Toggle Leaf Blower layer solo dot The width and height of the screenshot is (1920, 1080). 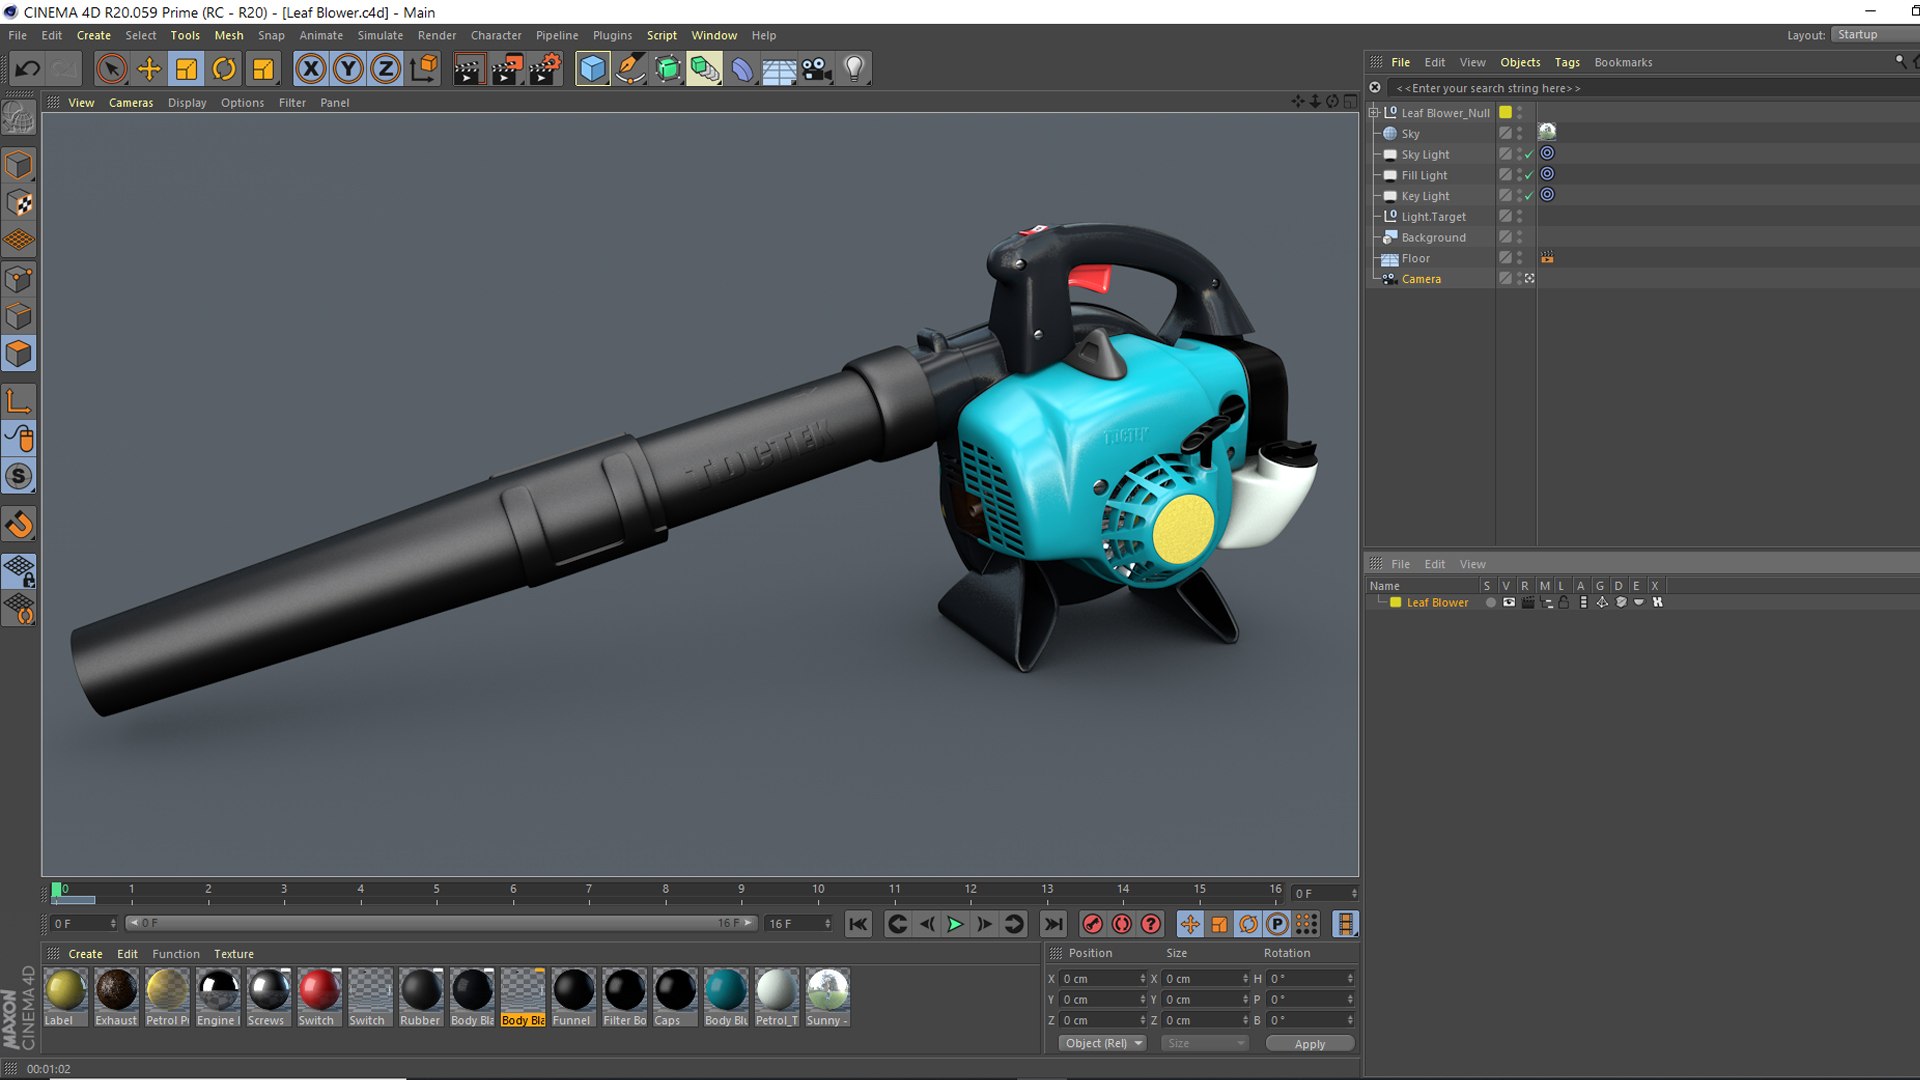[1490, 602]
